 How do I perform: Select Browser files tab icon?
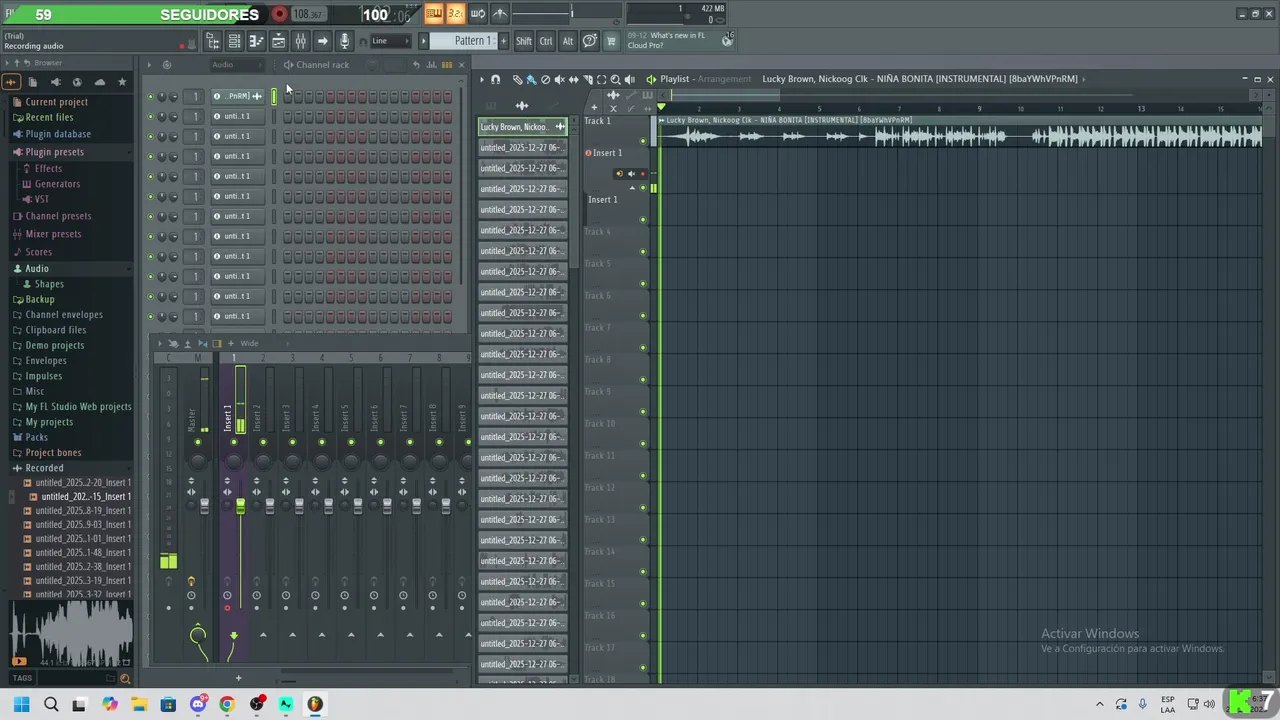pyautogui.click(x=32, y=82)
